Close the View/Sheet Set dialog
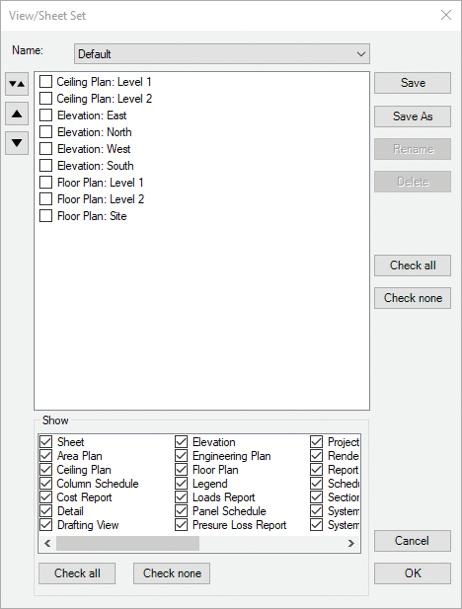 coord(446,15)
